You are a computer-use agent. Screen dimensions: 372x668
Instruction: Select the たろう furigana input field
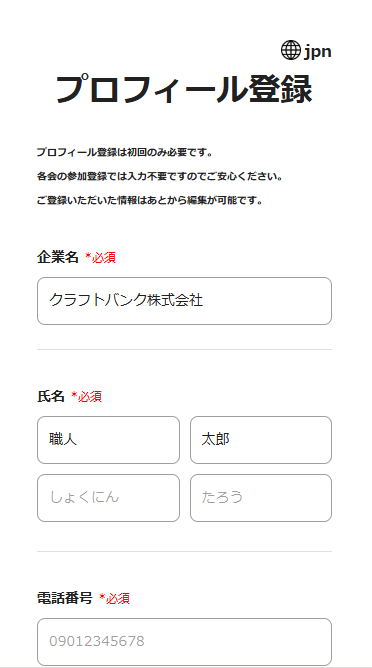[x=261, y=498]
